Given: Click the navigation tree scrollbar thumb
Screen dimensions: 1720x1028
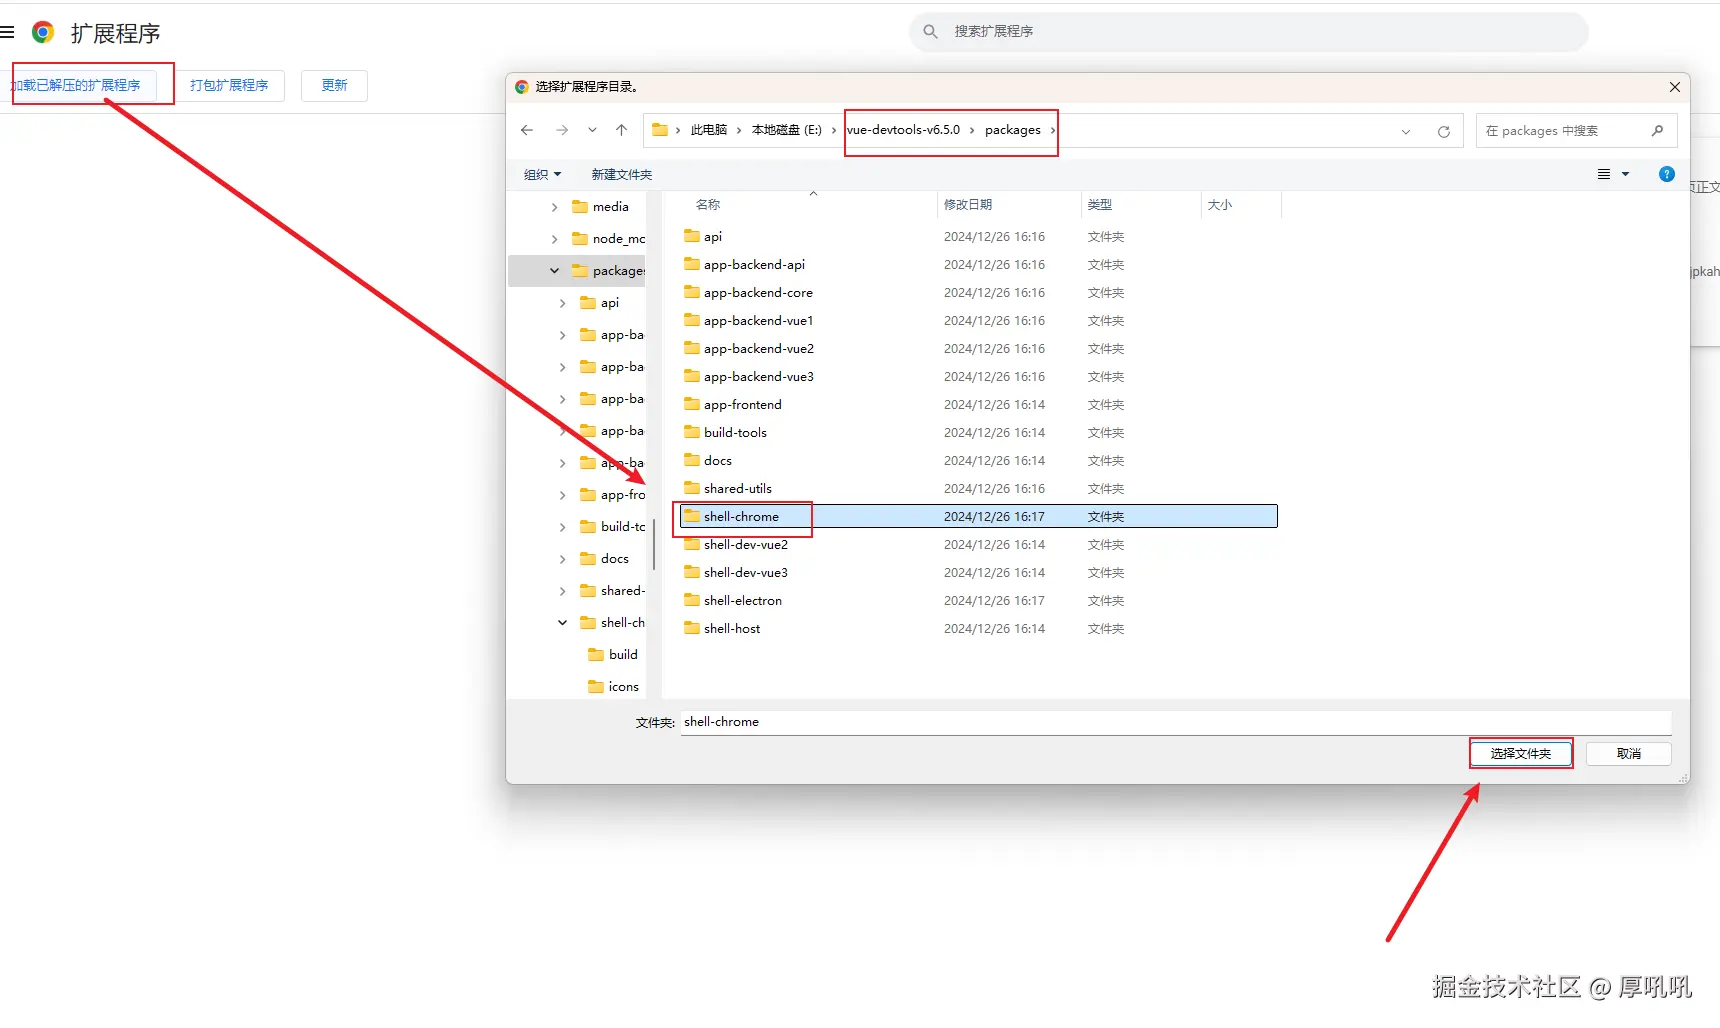Looking at the screenshot, I should 654,544.
